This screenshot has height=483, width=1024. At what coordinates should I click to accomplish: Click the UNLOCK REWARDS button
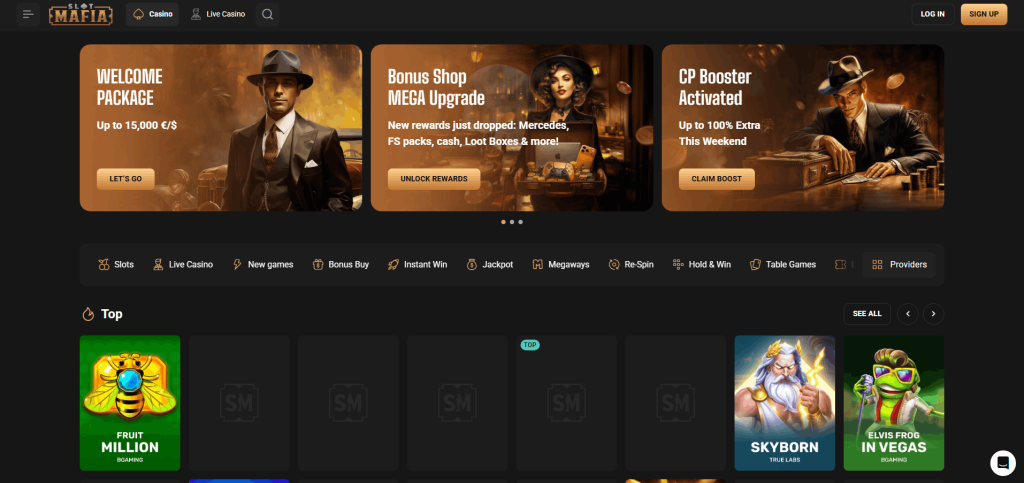pyautogui.click(x=434, y=179)
